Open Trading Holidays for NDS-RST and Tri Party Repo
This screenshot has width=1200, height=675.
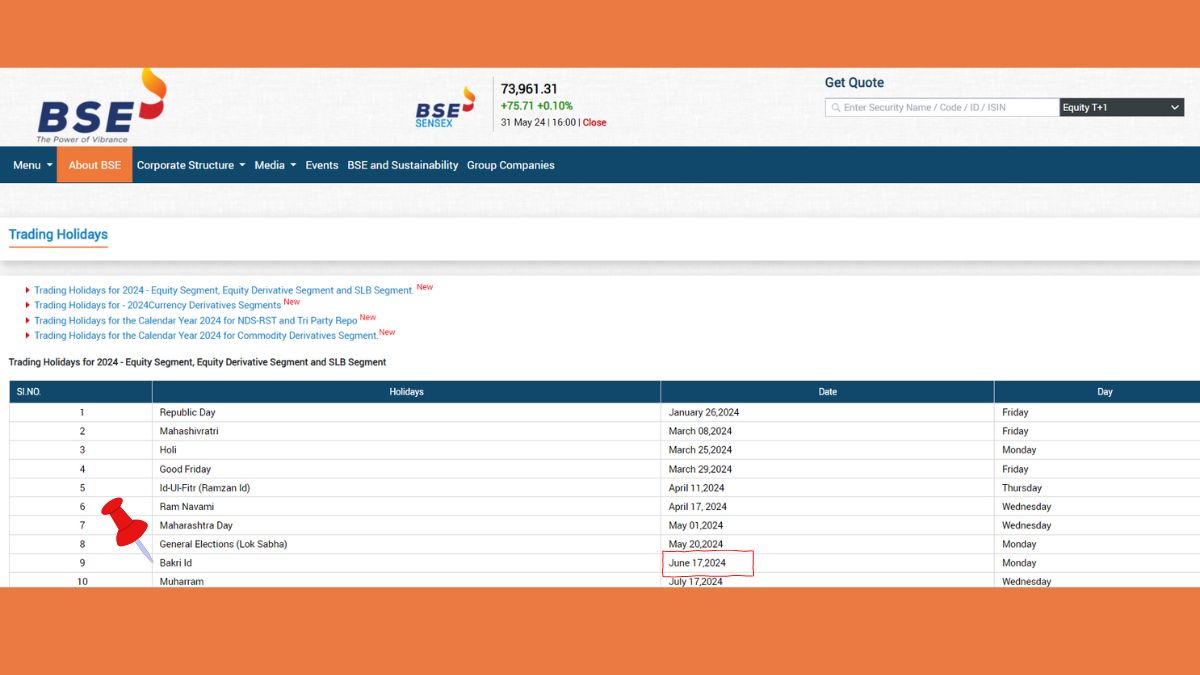[195, 321]
